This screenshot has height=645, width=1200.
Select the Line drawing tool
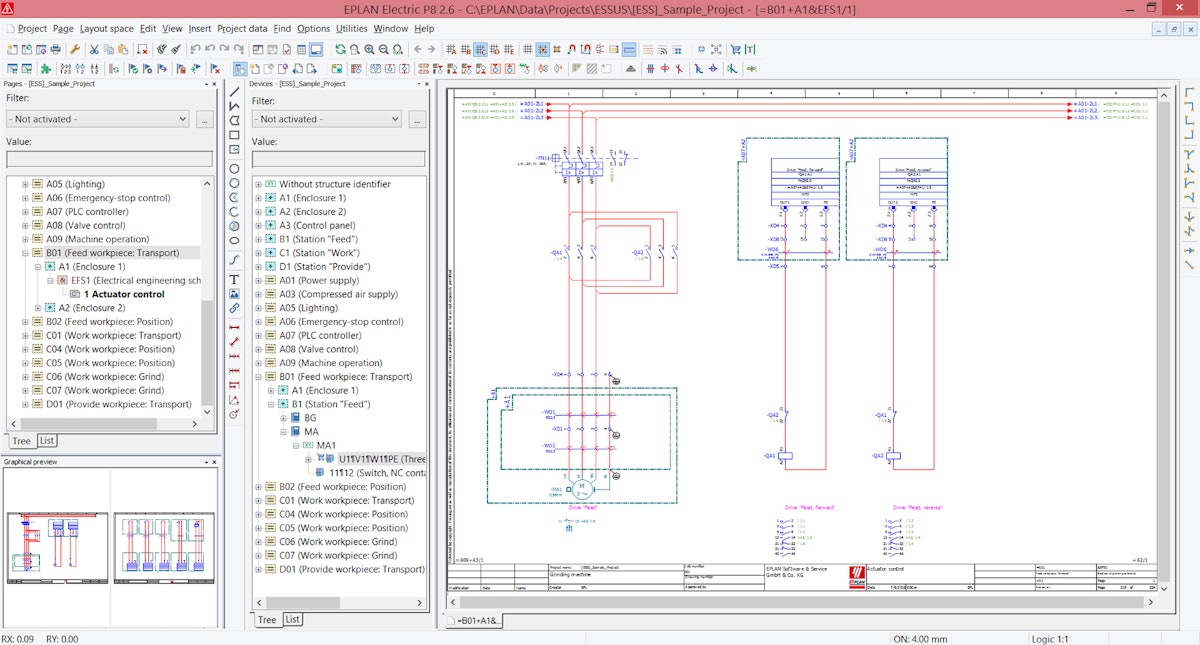tap(235, 92)
